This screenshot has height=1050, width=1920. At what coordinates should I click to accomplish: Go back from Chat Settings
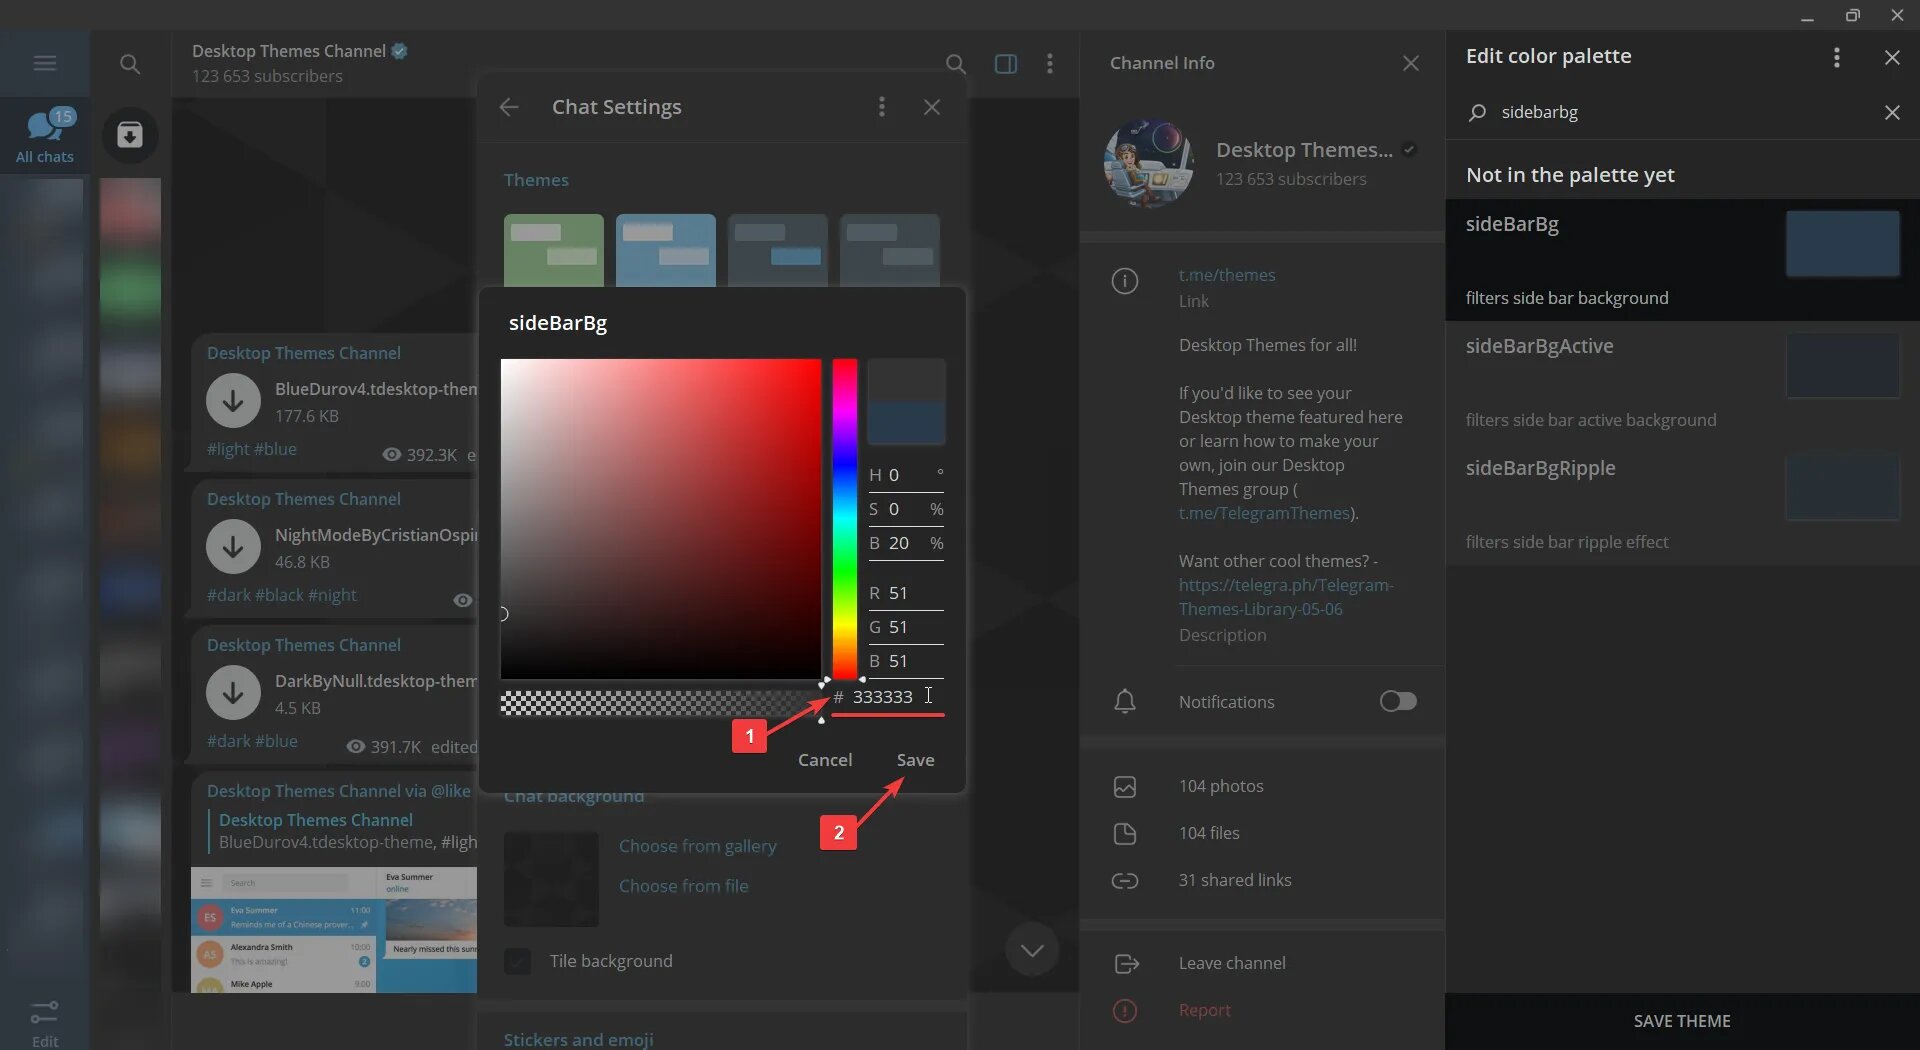point(509,107)
